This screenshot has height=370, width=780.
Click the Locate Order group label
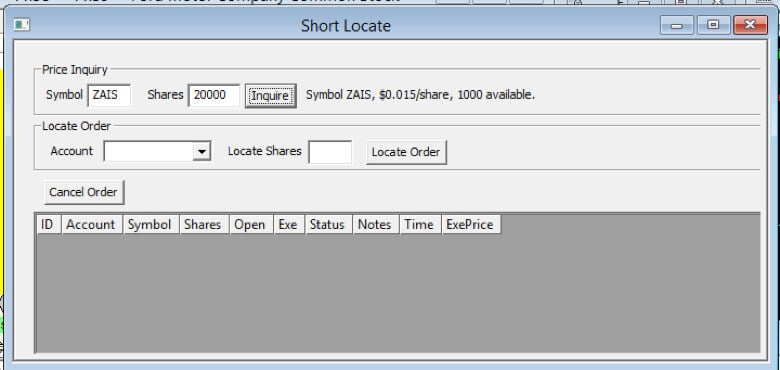76,126
